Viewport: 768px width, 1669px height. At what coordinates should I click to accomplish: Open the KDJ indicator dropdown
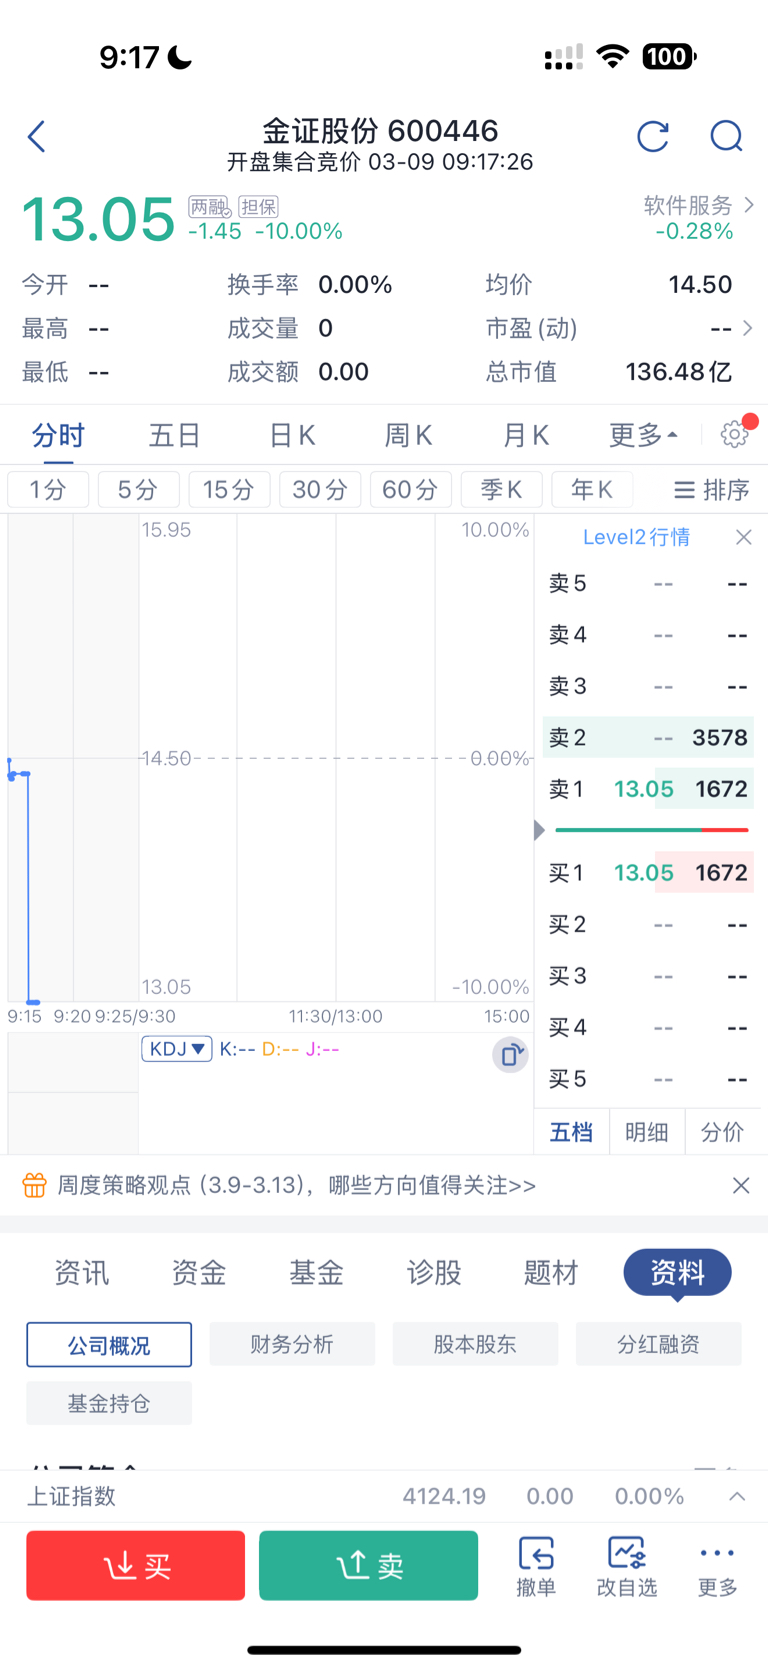(x=177, y=1049)
